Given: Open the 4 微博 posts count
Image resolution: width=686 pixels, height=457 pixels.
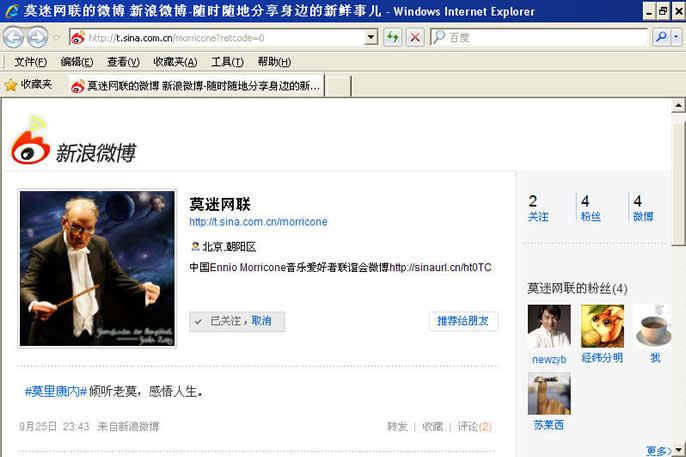Looking at the screenshot, I should [x=643, y=208].
